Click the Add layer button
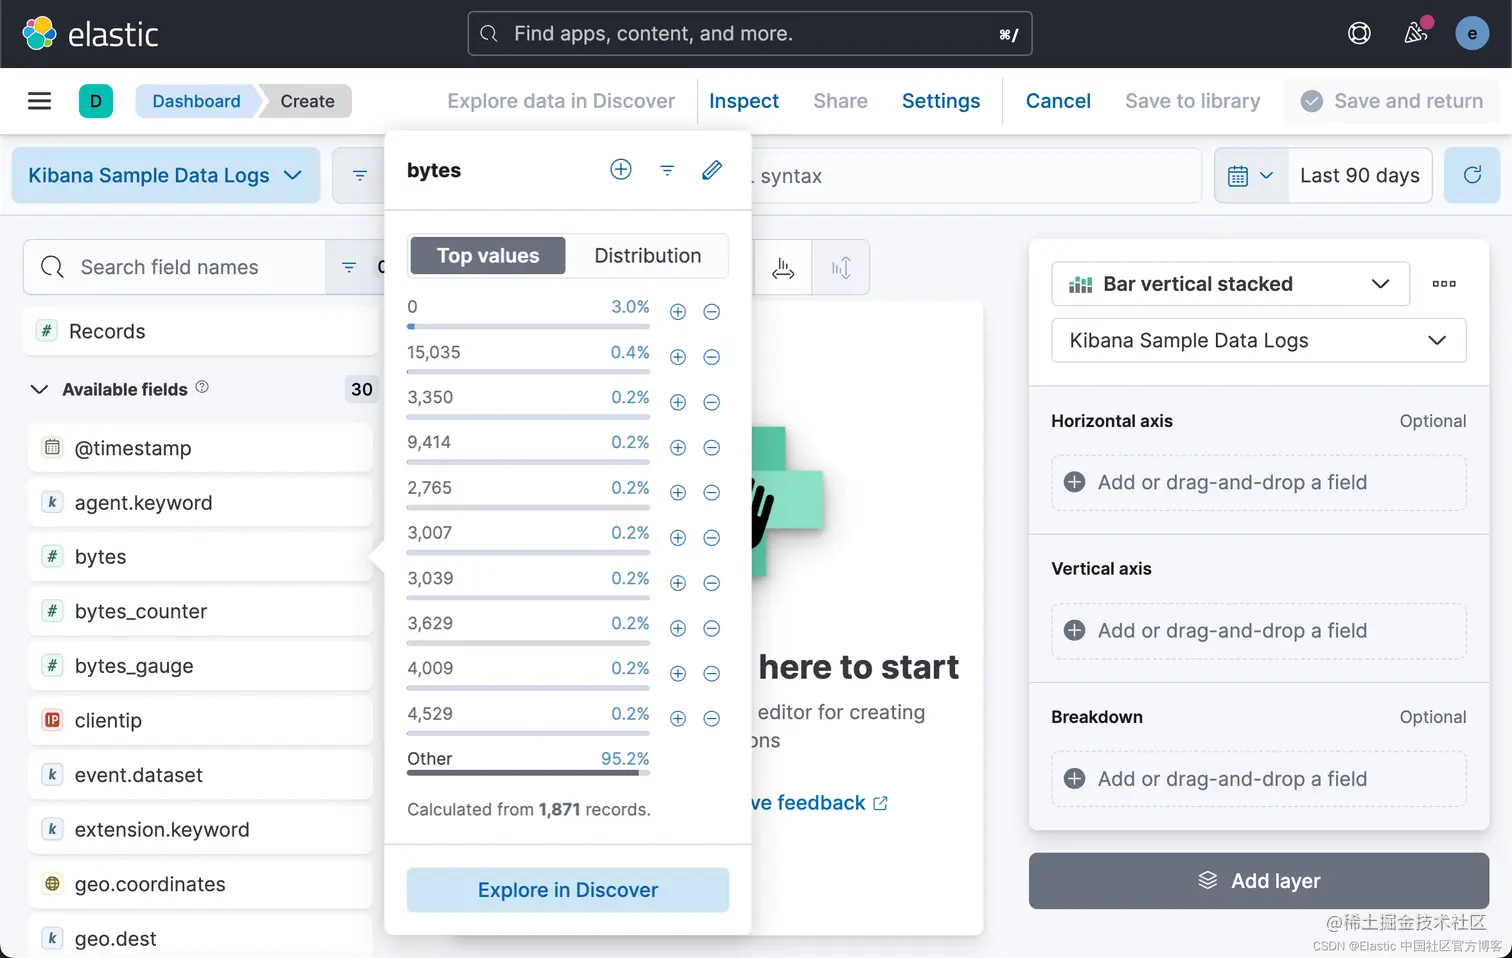The height and width of the screenshot is (958, 1512). 1259,881
